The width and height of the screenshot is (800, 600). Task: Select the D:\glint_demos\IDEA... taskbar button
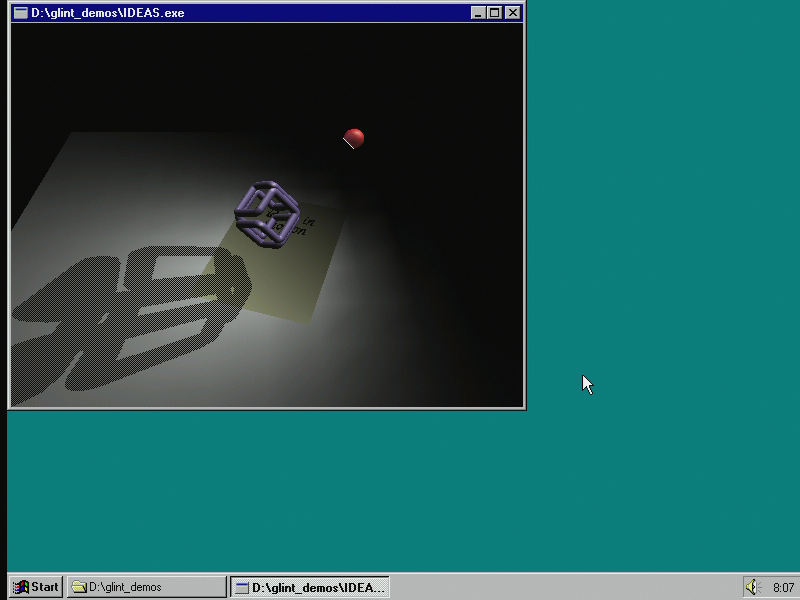[x=310, y=587]
